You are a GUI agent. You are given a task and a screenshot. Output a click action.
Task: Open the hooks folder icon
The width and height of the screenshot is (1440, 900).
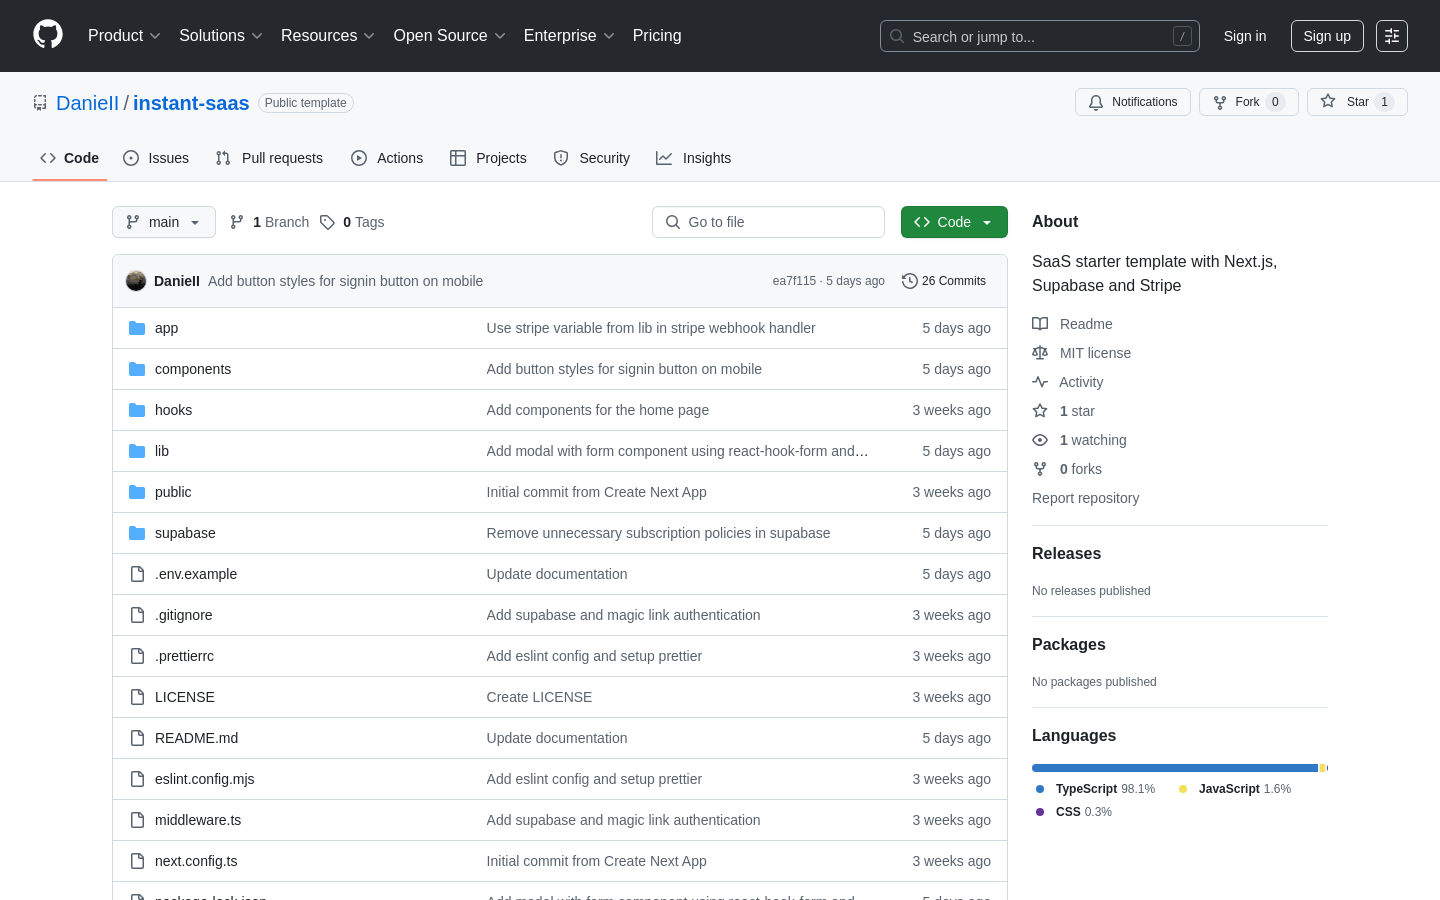pos(137,410)
